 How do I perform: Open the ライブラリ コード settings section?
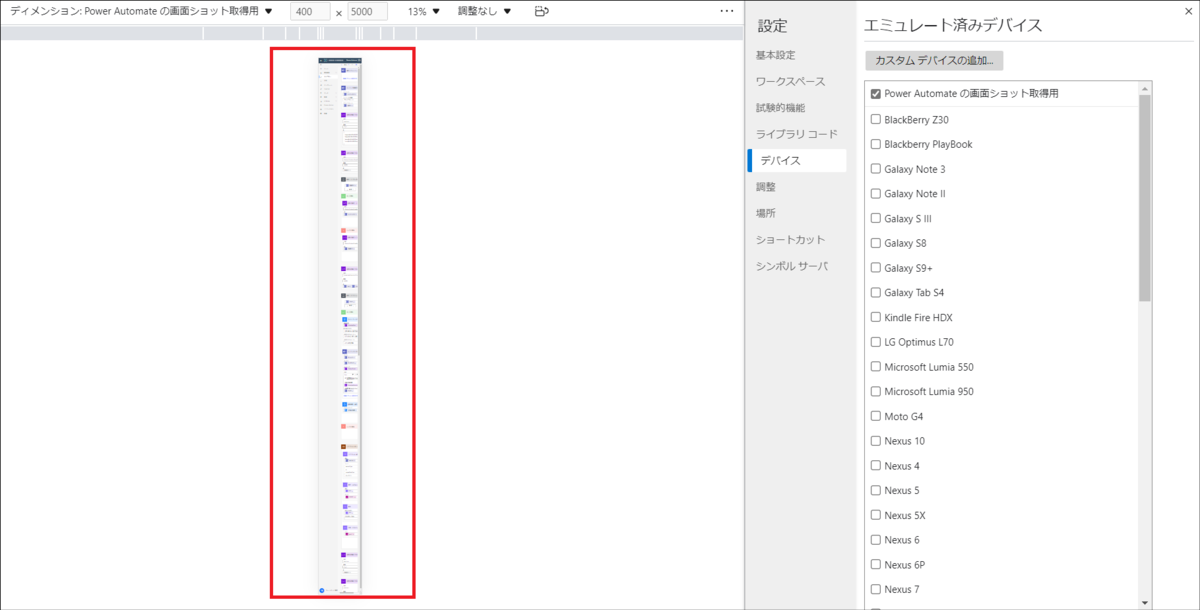click(x=796, y=134)
